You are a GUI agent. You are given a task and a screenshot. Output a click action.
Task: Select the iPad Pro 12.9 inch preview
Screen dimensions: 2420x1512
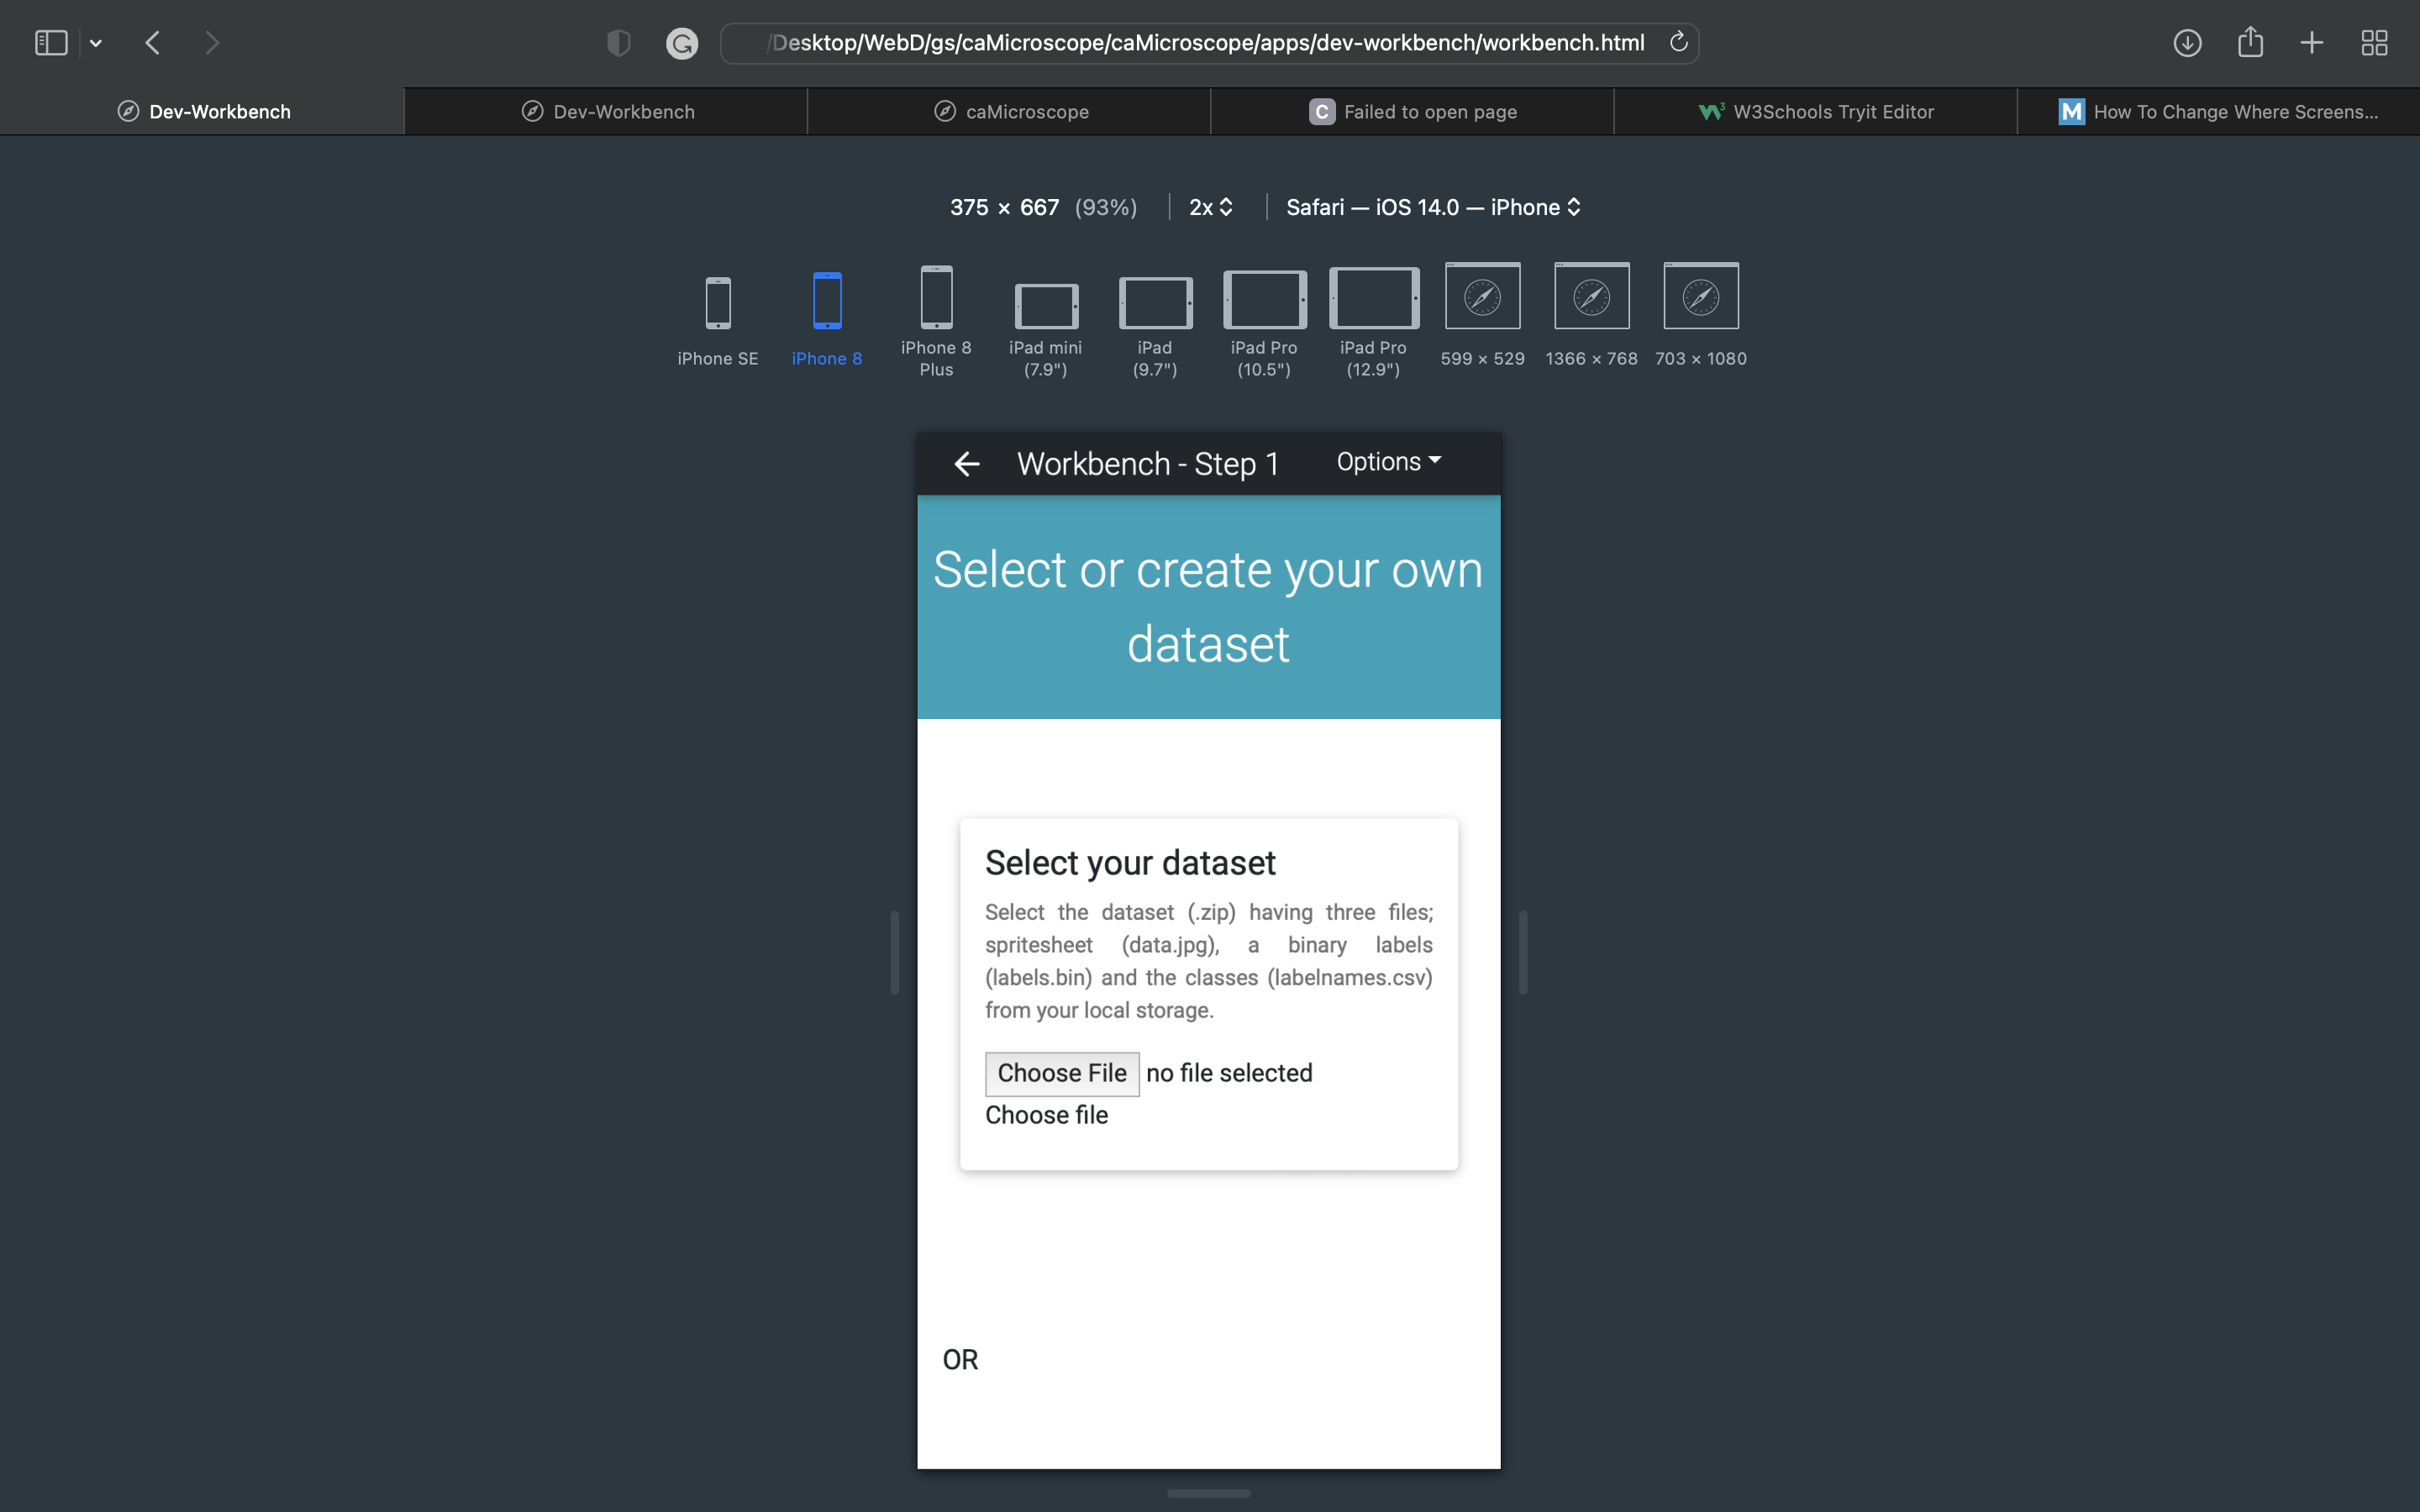pos(1372,300)
